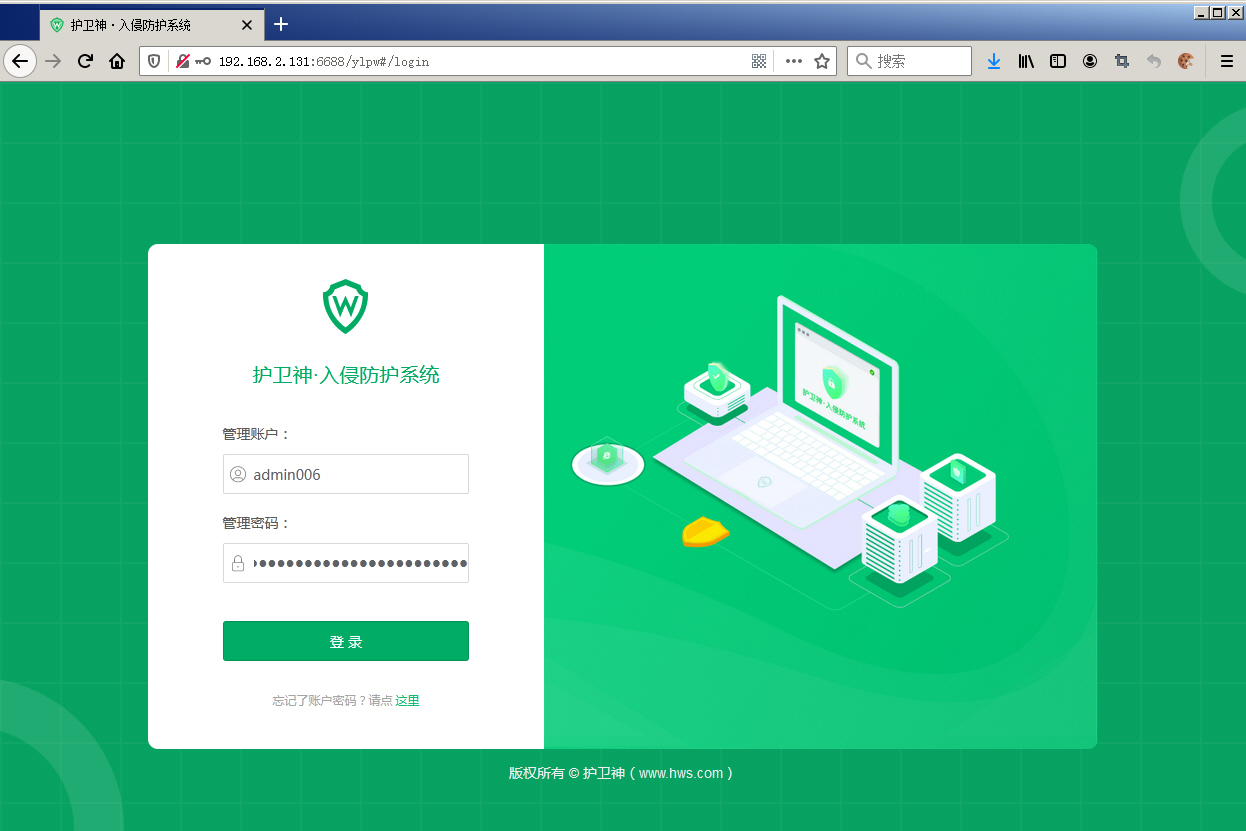
Task: Click the browser back arrow button
Action: (20, 61)
